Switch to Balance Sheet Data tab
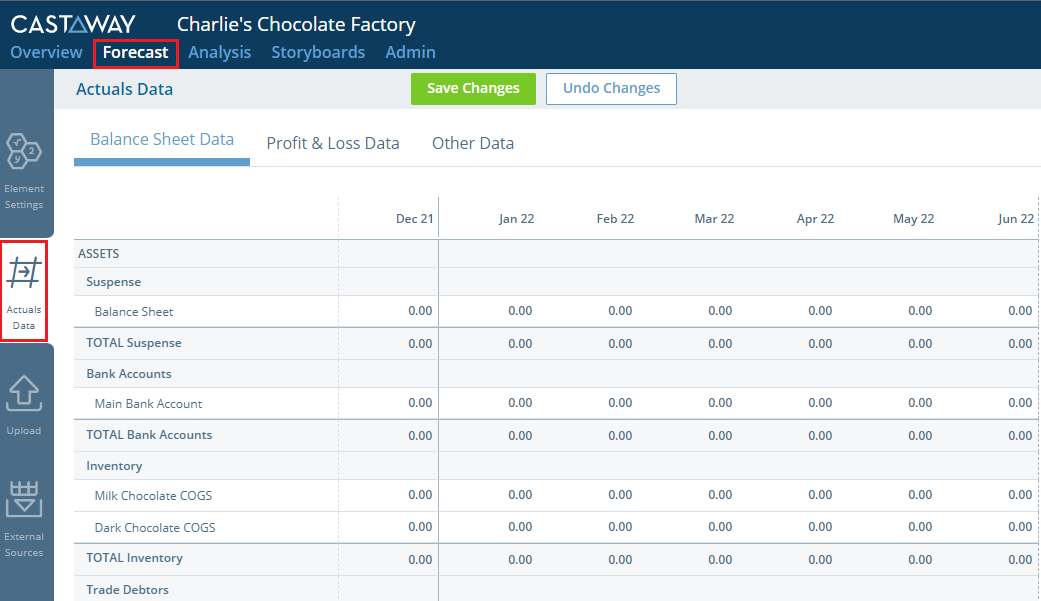 pyautogui.click(x=162, y=139)
